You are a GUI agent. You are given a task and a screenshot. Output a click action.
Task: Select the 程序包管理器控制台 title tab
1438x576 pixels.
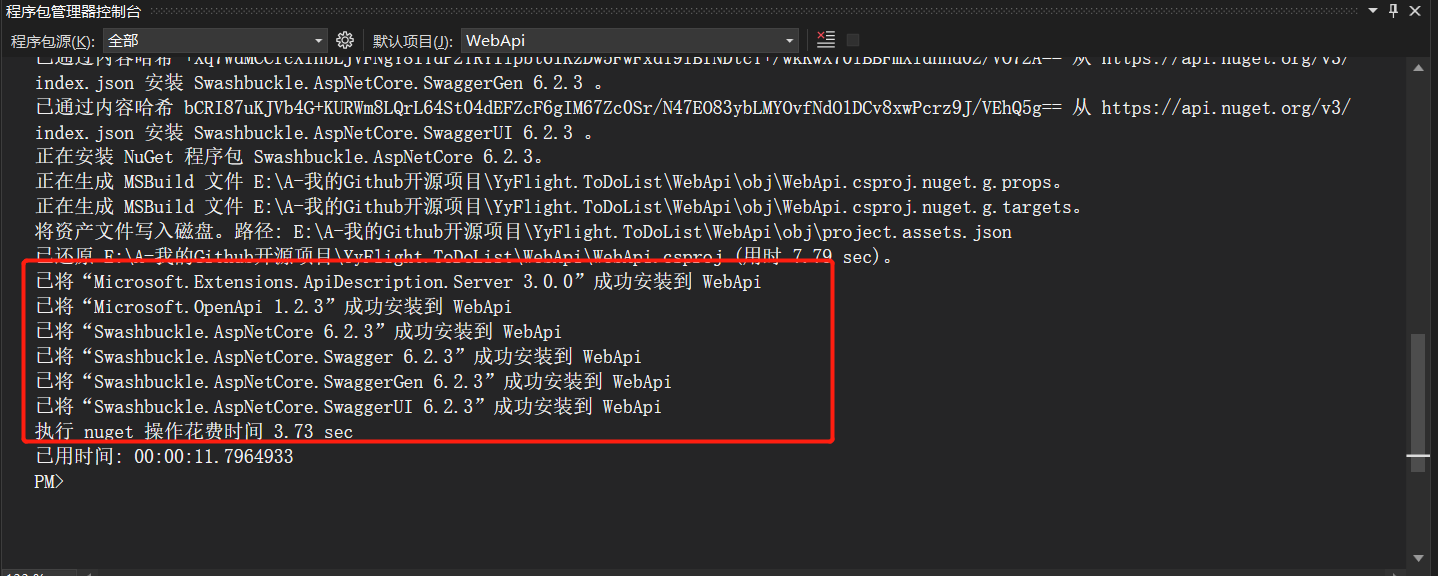70,11
